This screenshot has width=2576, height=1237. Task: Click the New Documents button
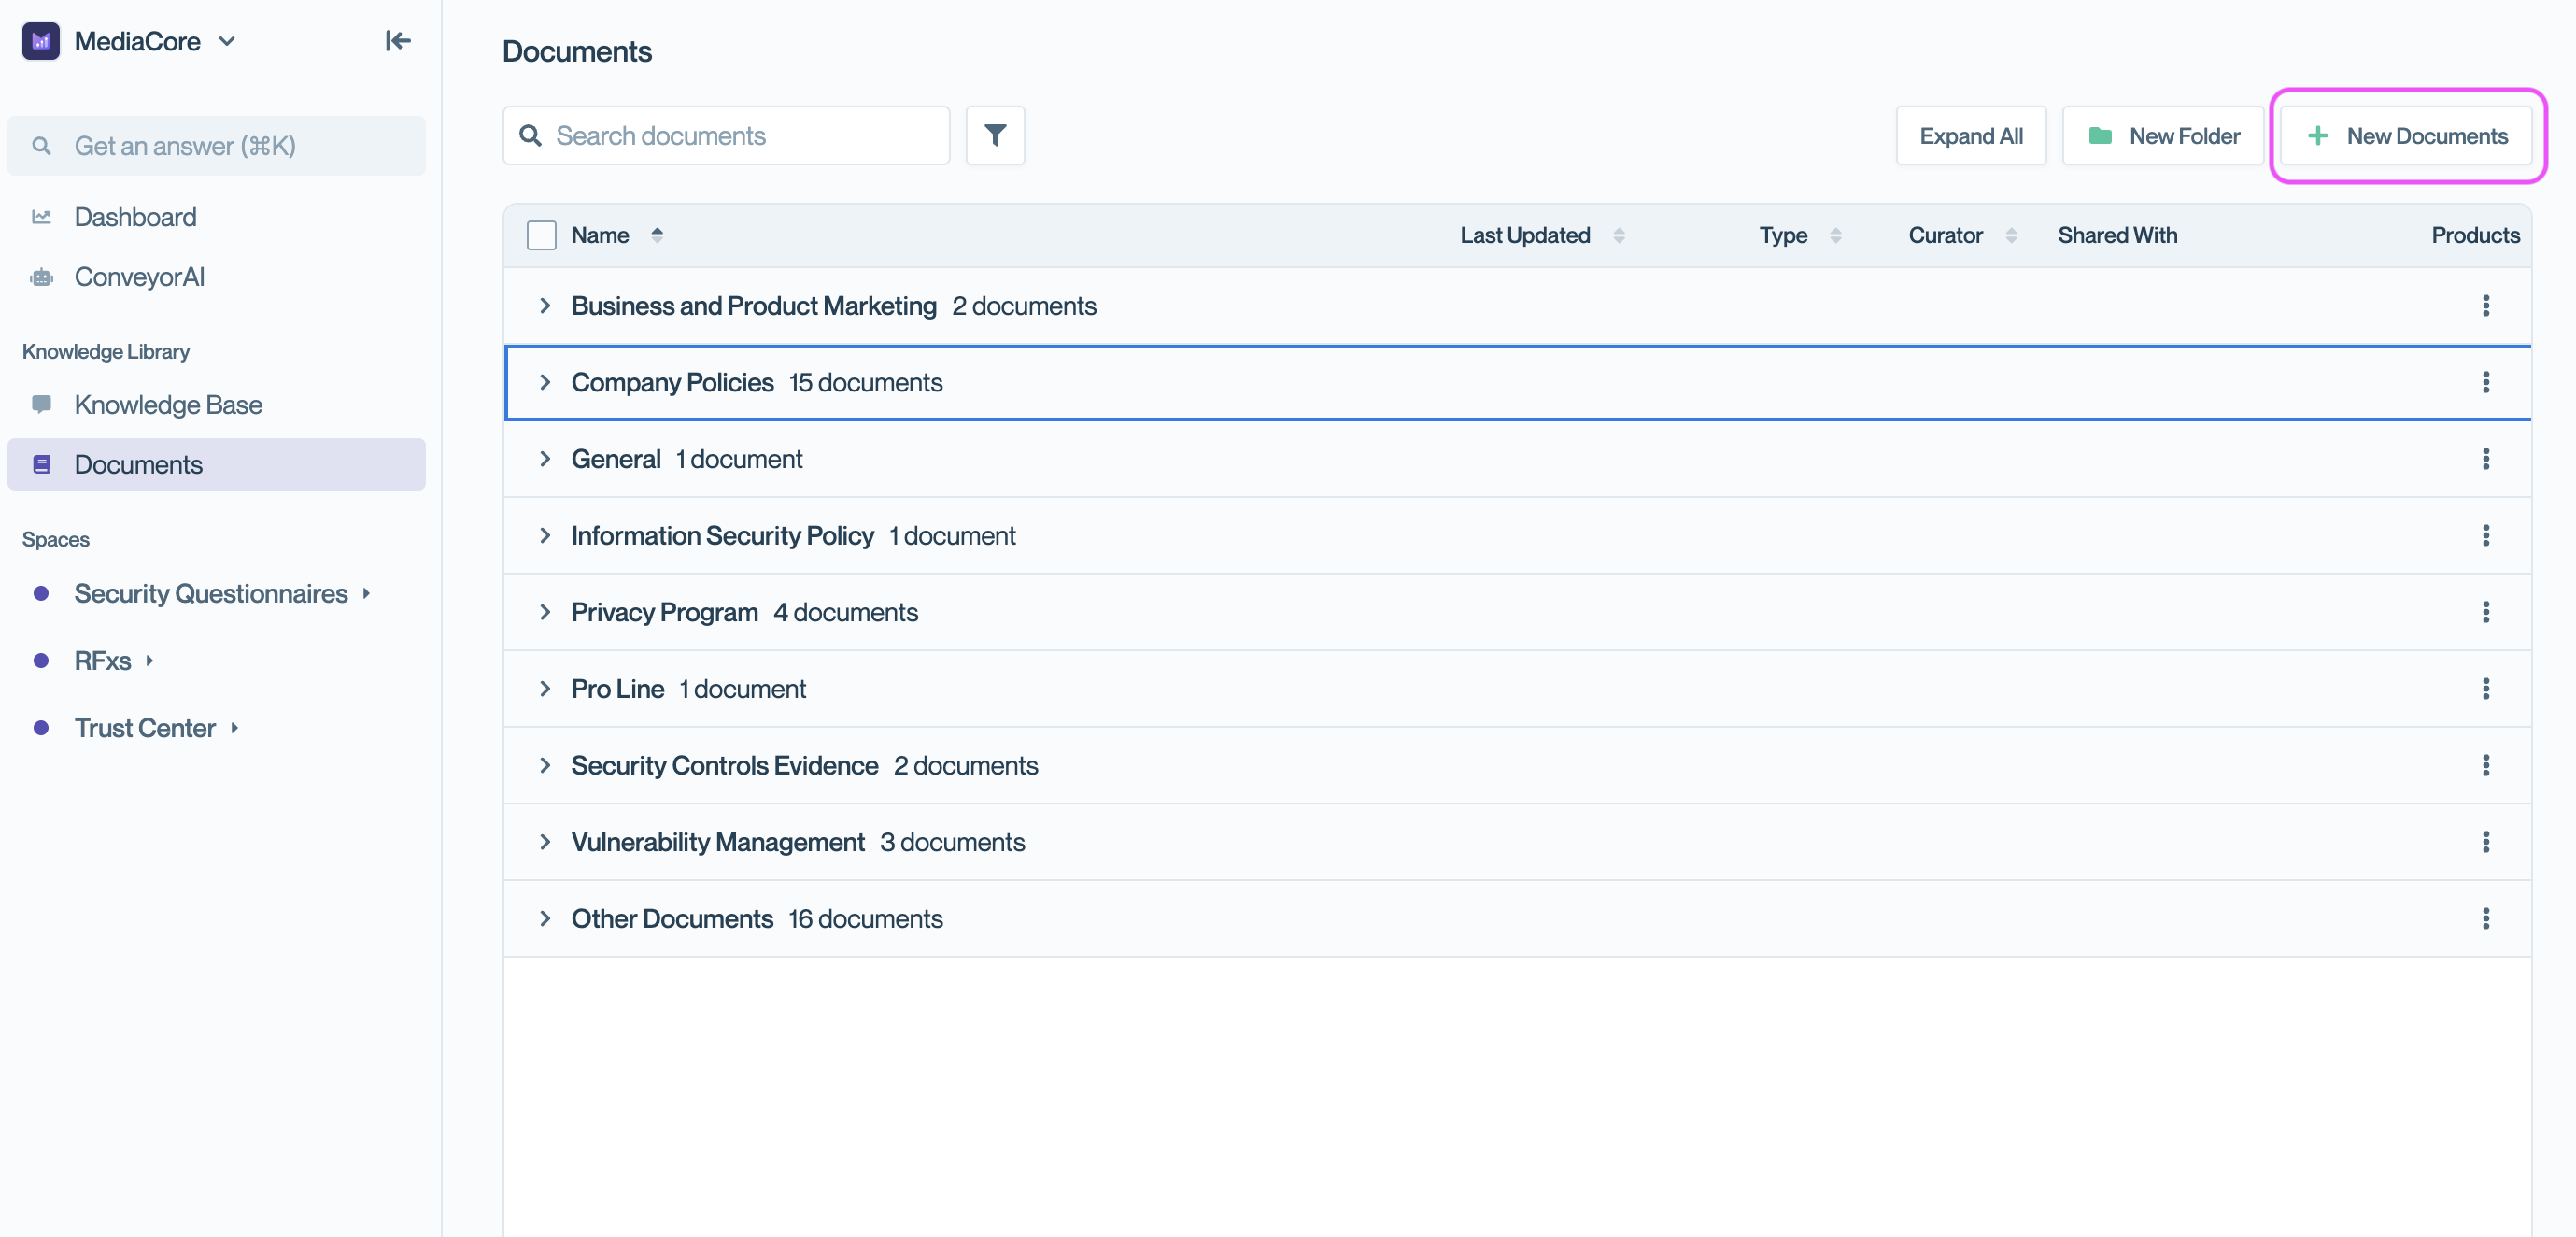point(2407,135)
